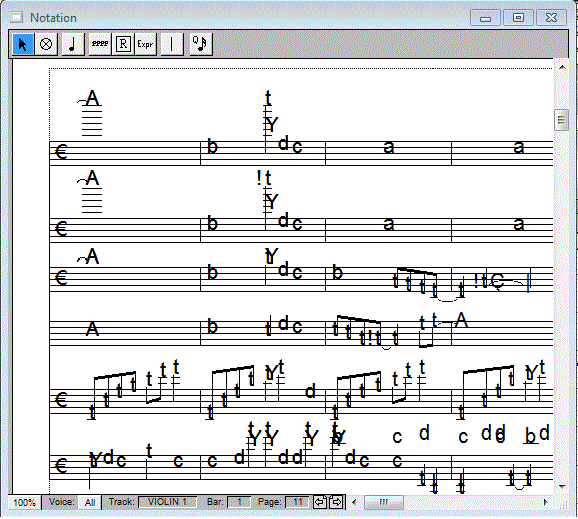Screen dimensions: 578x519
Task: Click the window system menu icon
Action: [x=16, y=17]
